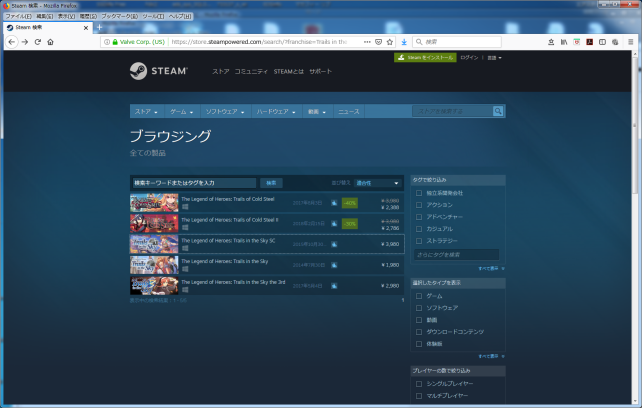Image resolution: width=642 pixels, height=408 pixels.
Task: Reload the current page
Action: click(x=38, y=42)
